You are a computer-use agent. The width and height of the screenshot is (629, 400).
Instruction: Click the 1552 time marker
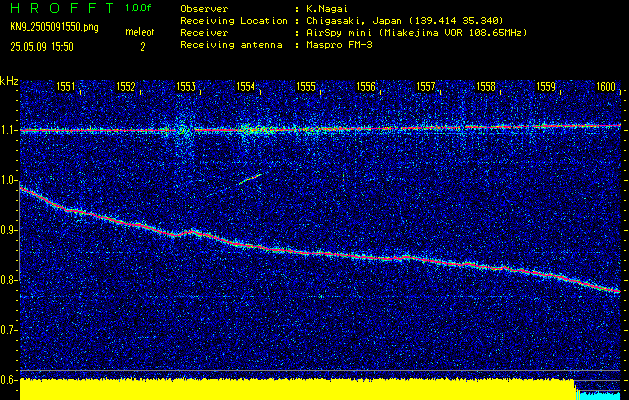[x=126, y=87]
